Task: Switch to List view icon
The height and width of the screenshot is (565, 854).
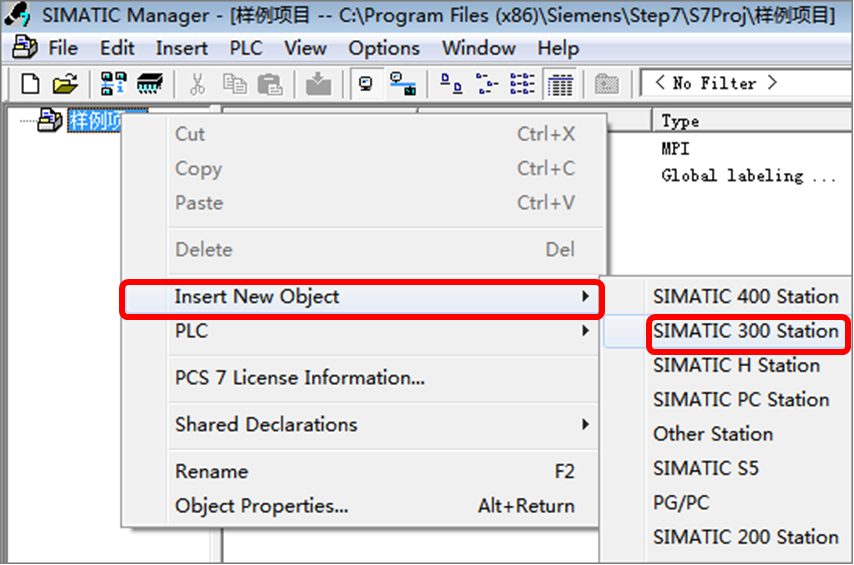Action: point(522,84)
